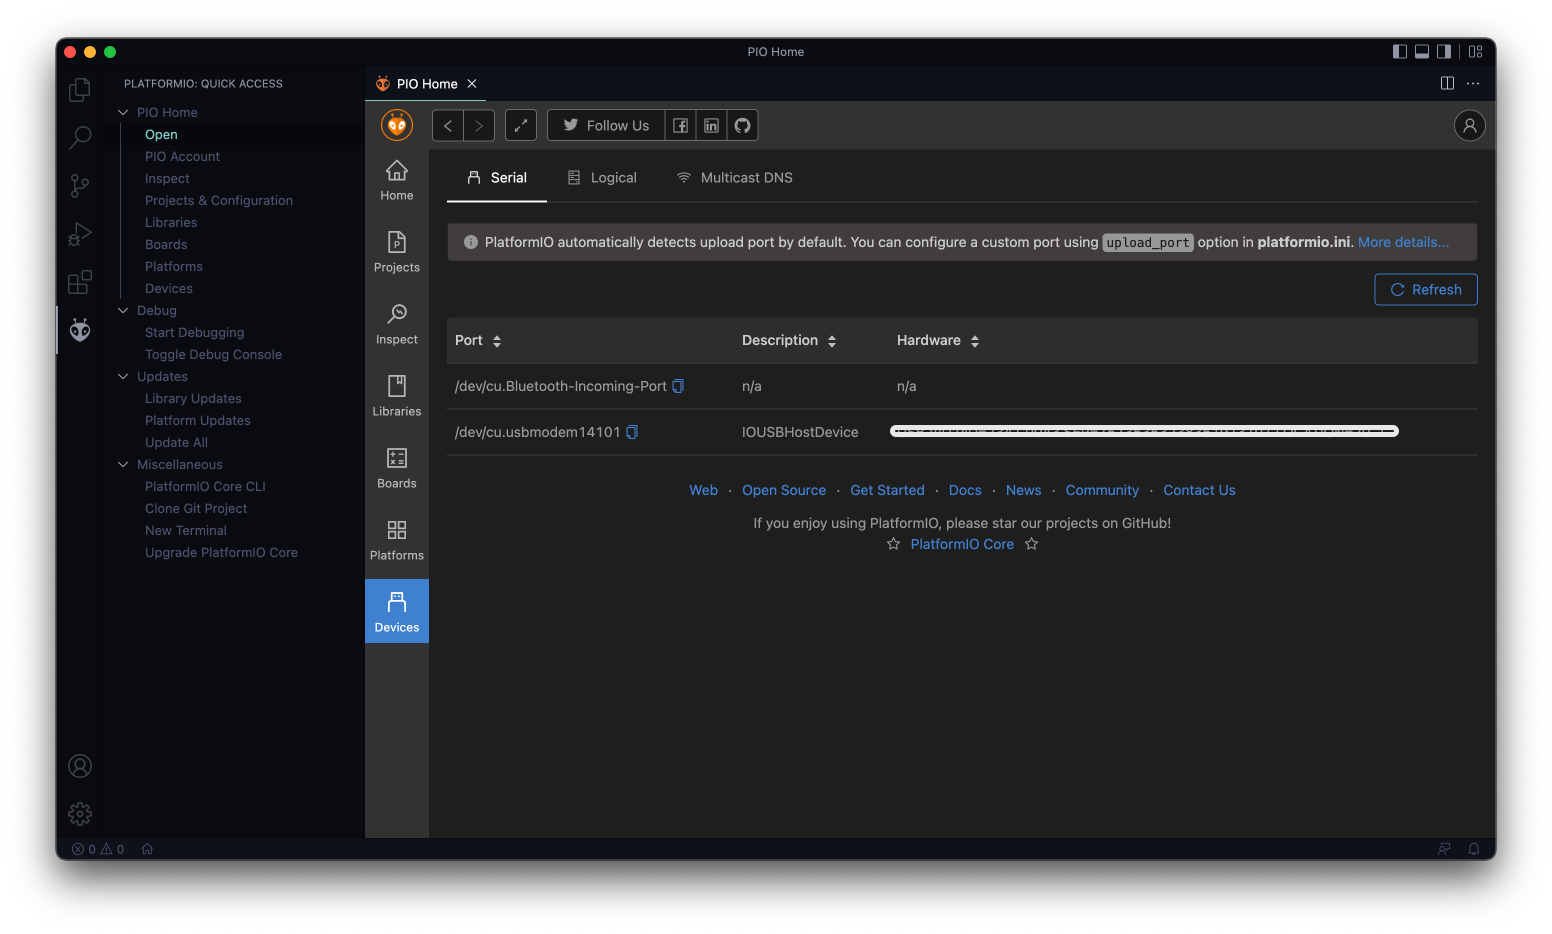Close the PIO Home editor tab

pos(472,84)
